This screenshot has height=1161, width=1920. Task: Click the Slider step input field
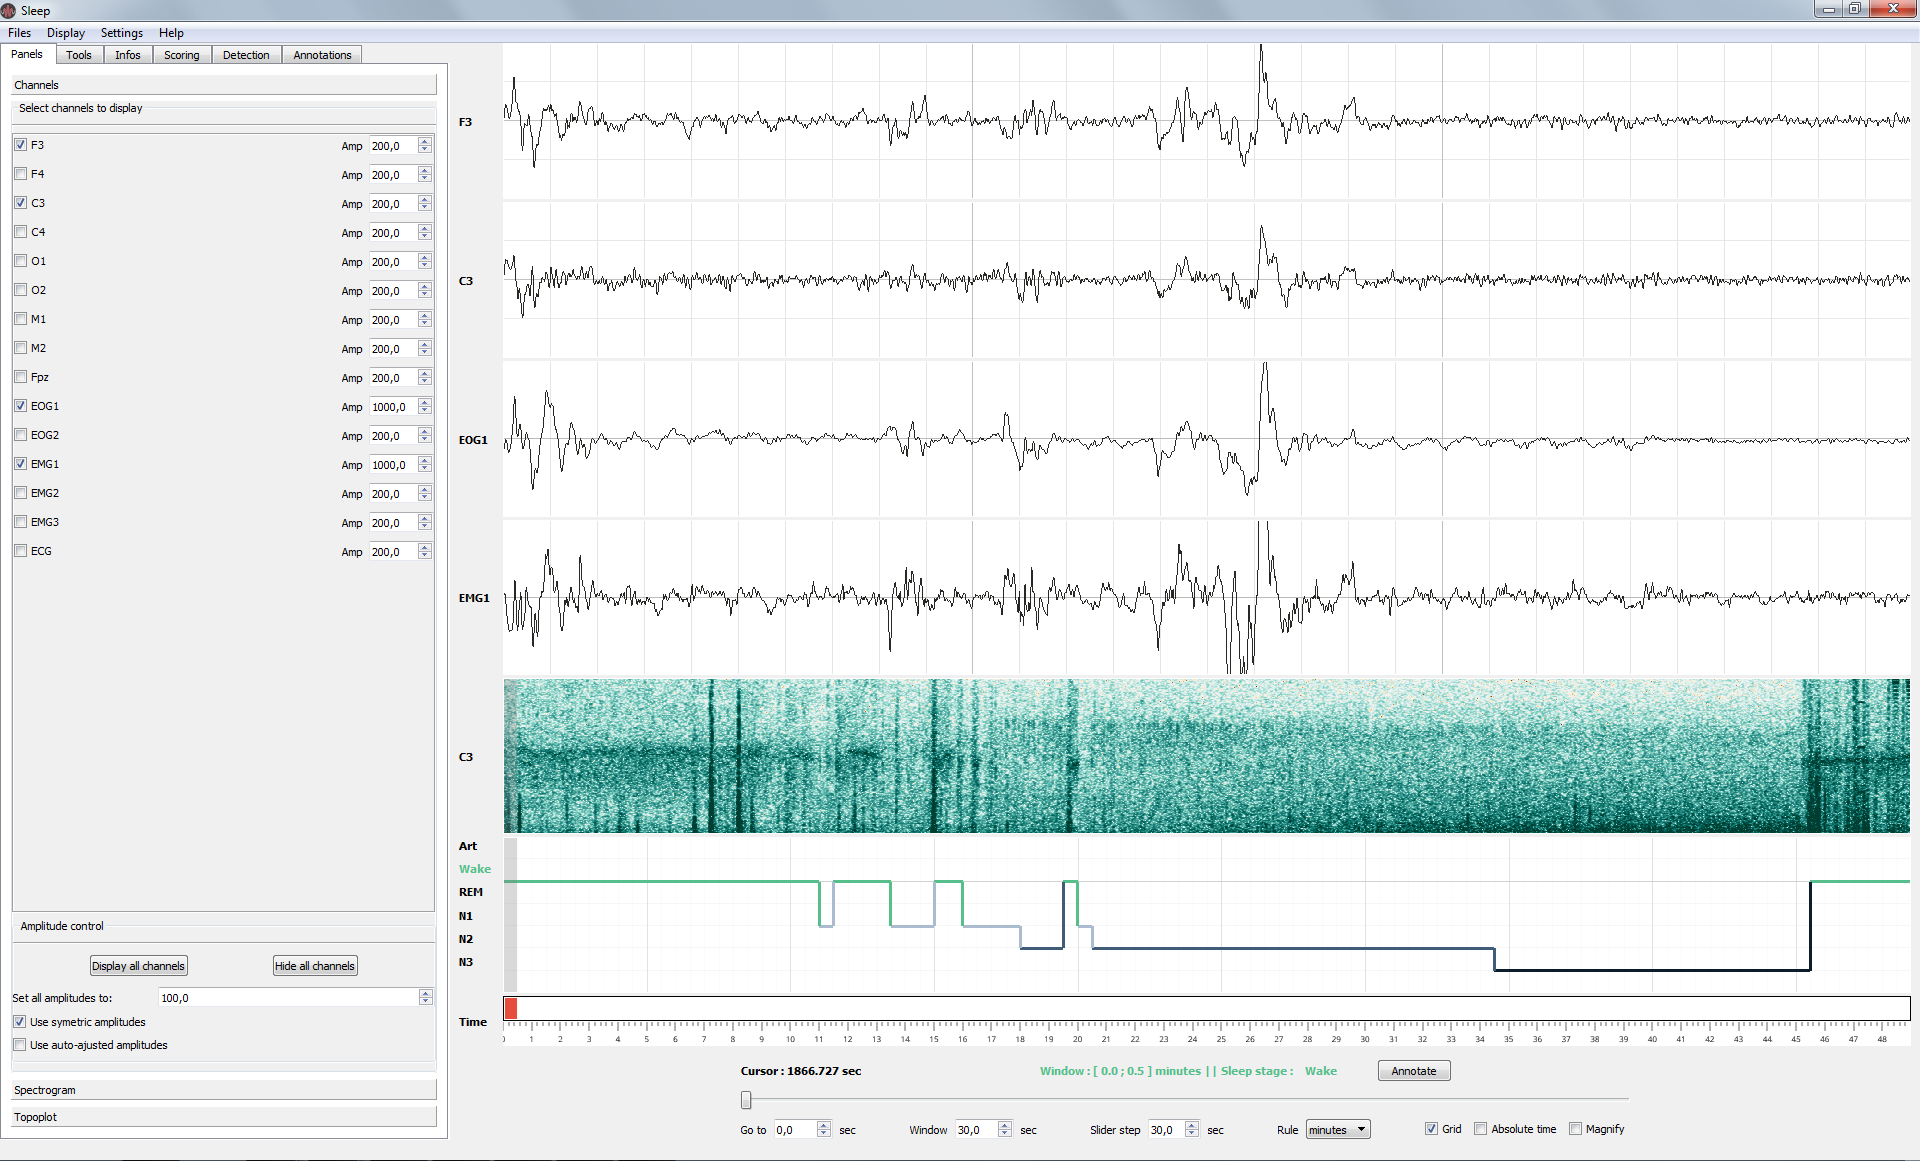[1167, 1130]
